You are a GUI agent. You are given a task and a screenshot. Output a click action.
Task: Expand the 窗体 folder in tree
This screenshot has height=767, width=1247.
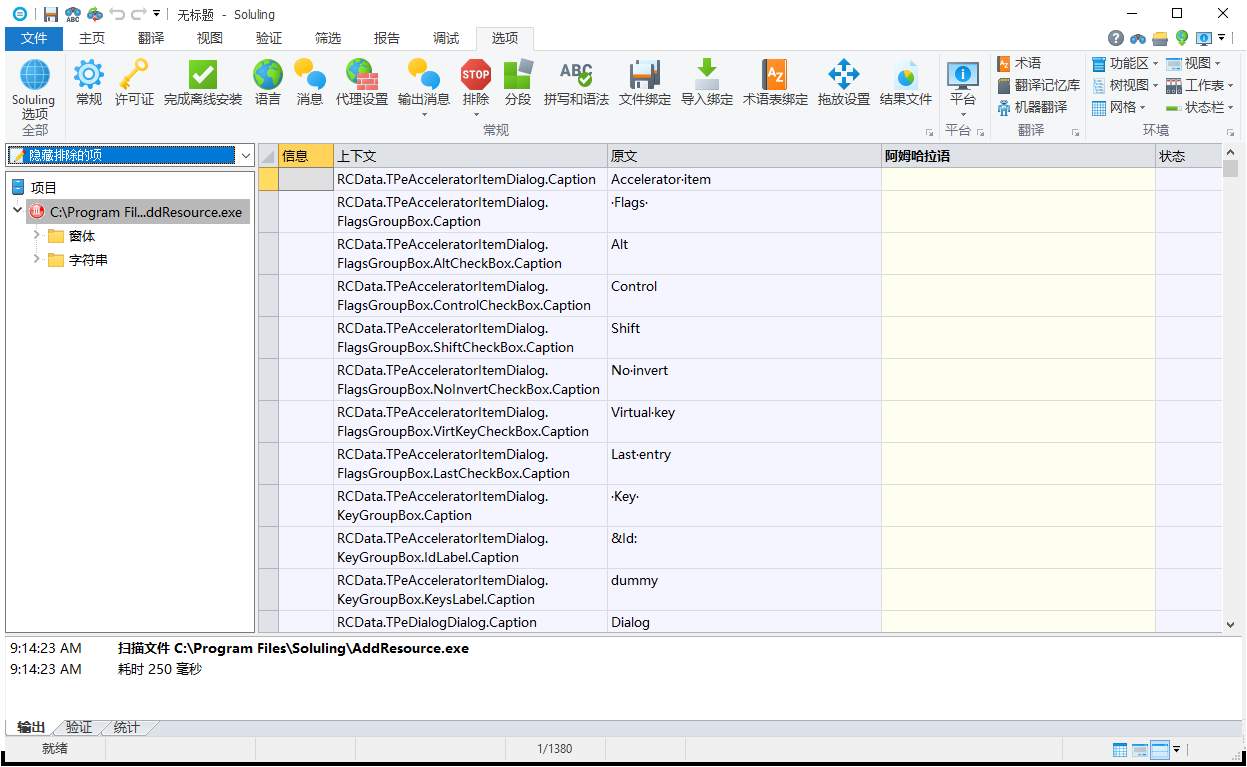[38, 236]
